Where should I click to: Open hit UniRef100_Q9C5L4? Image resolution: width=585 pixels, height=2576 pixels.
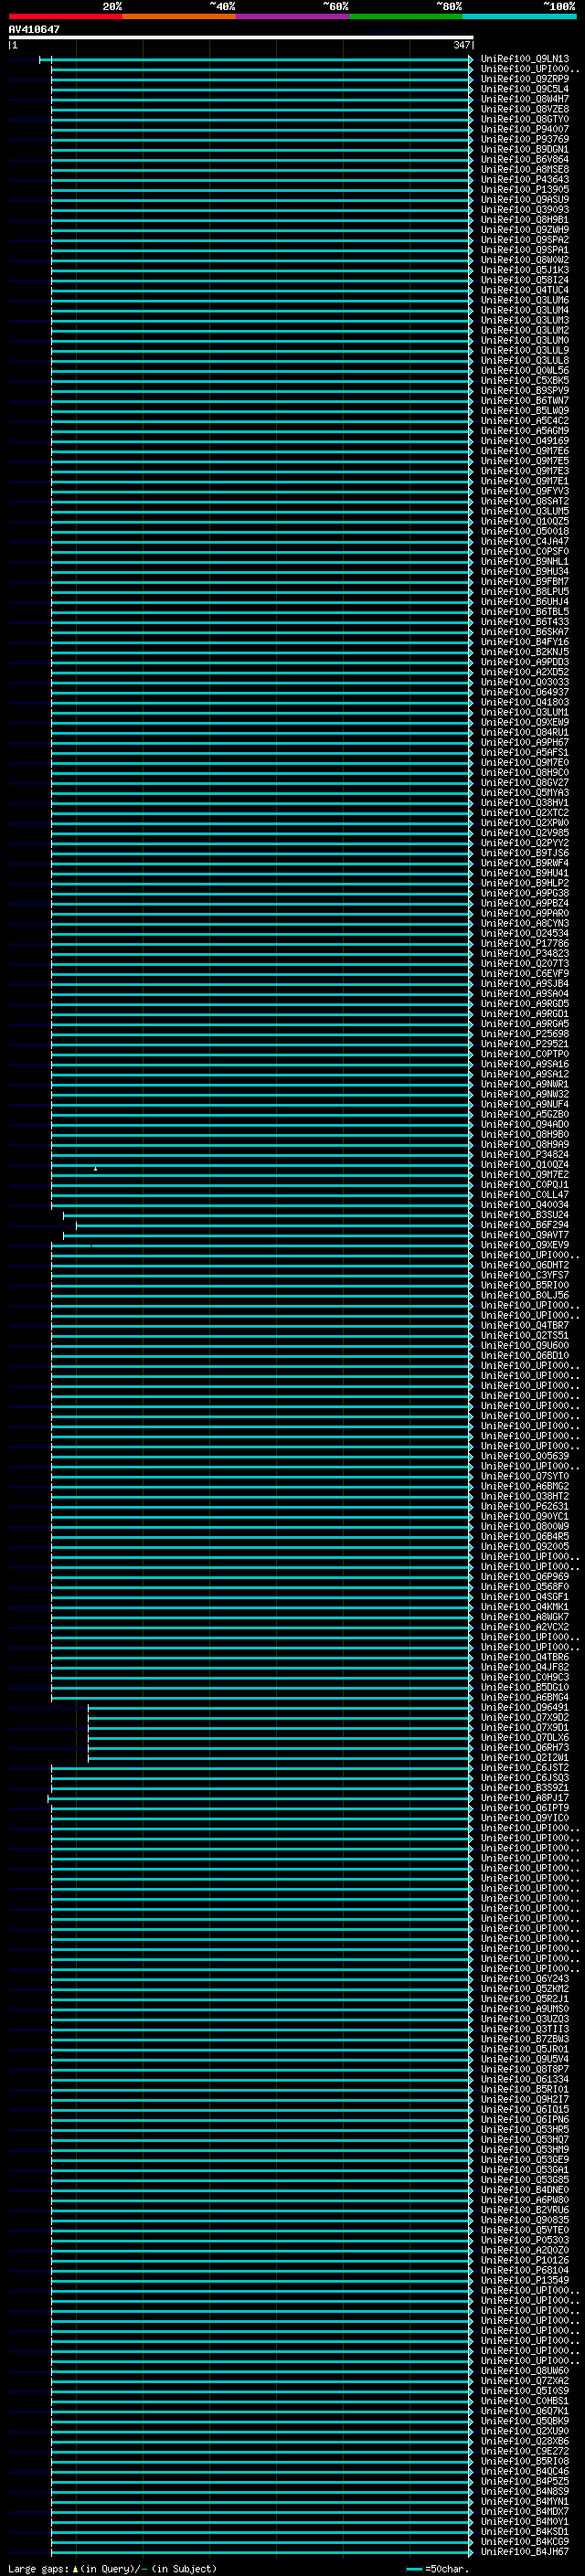coord(525,89)
